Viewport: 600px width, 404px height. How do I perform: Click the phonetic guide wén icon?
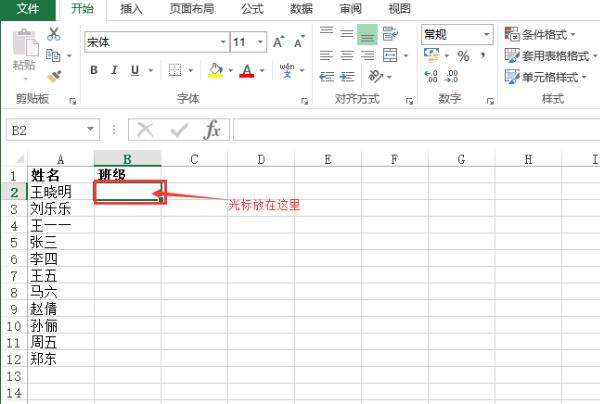pyautogui.click(x=287, y=70)
